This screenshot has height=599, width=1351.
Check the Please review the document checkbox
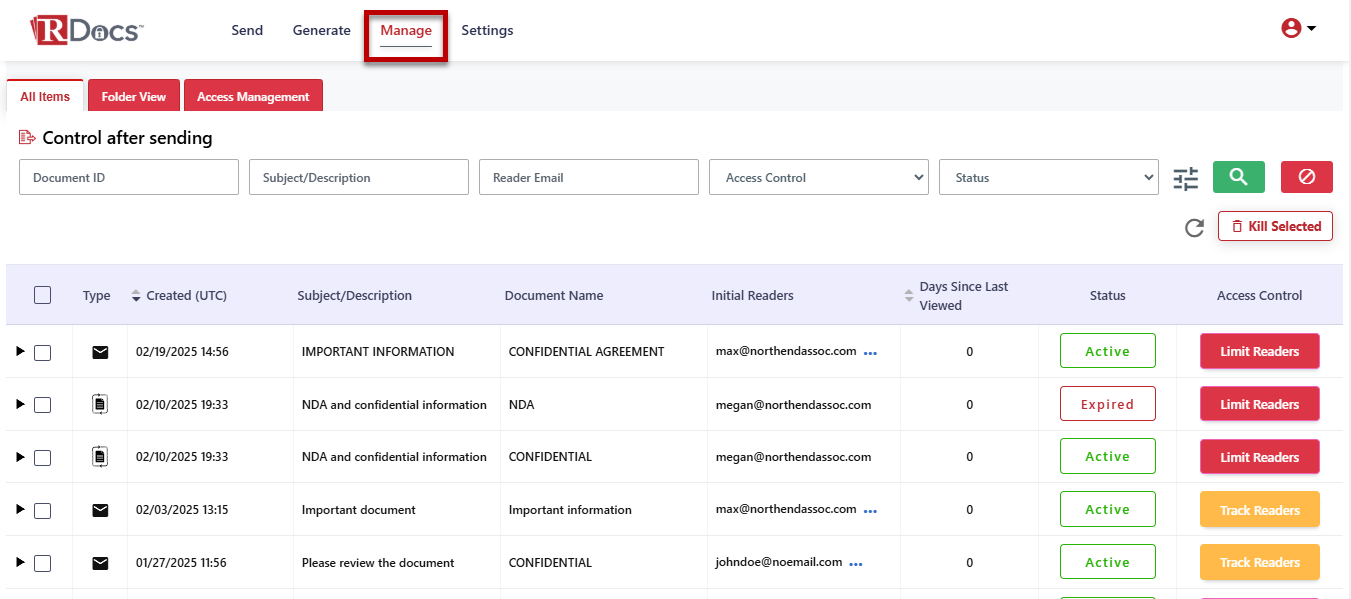click(x=42, y=563)
